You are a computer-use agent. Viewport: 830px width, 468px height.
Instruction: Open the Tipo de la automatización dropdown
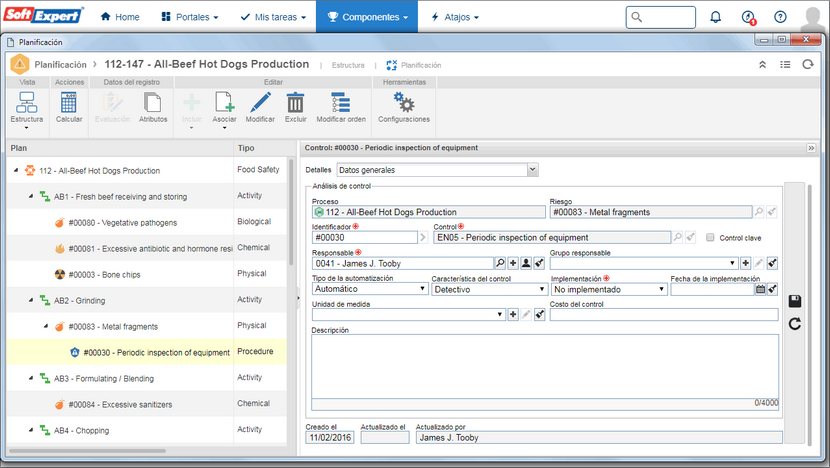[x=370, y=289]
